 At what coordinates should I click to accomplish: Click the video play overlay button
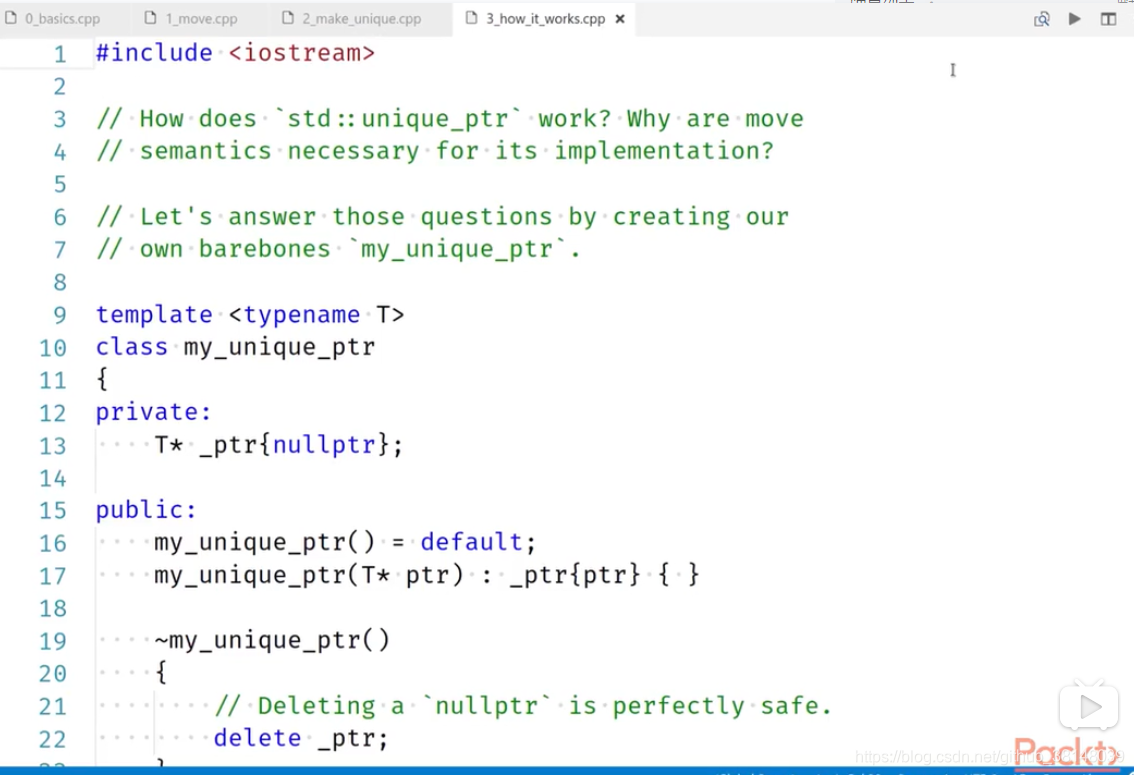(1089, 706)
